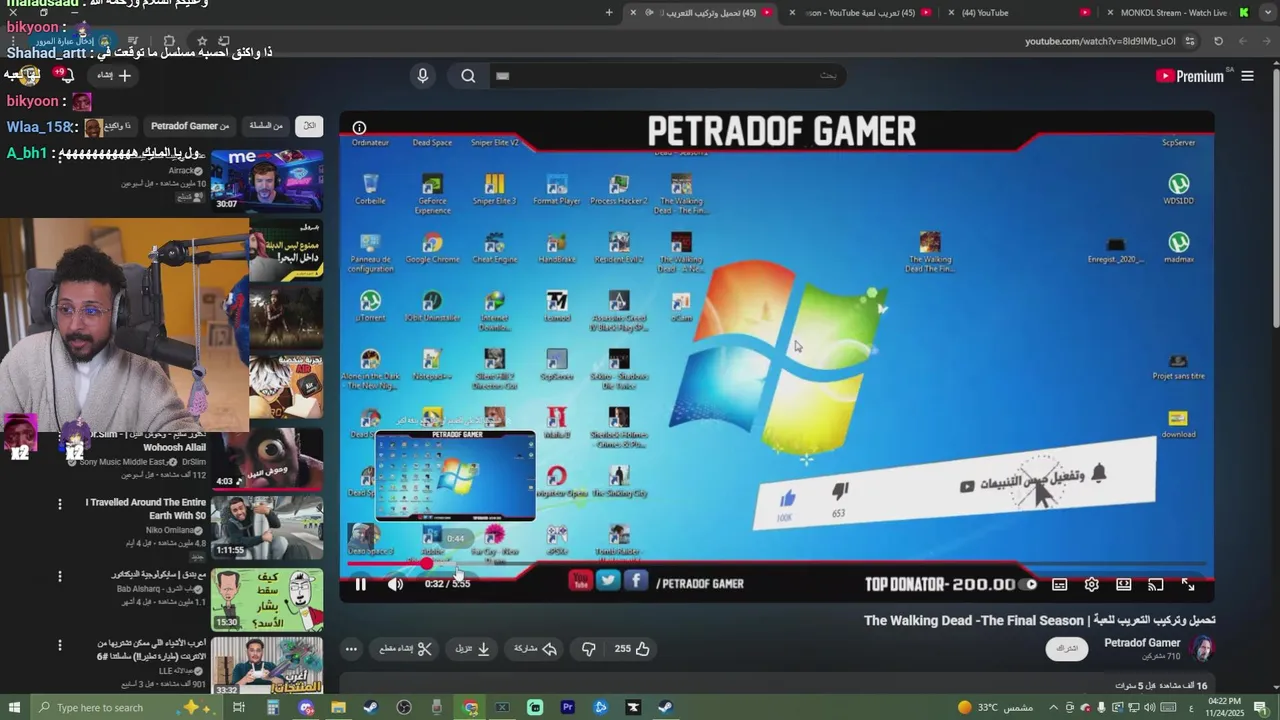1280x720 pixels.
Task: Open Premiere Pro from the taskbar
Action: [x=567, y=707]
